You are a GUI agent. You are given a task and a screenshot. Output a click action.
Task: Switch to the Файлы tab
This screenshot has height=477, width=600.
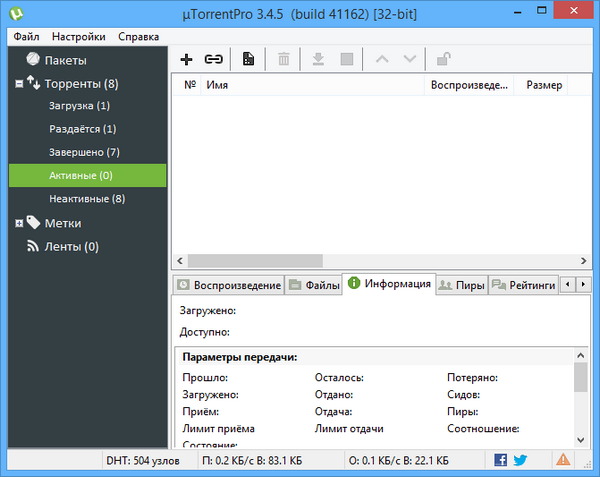[313, 285]
